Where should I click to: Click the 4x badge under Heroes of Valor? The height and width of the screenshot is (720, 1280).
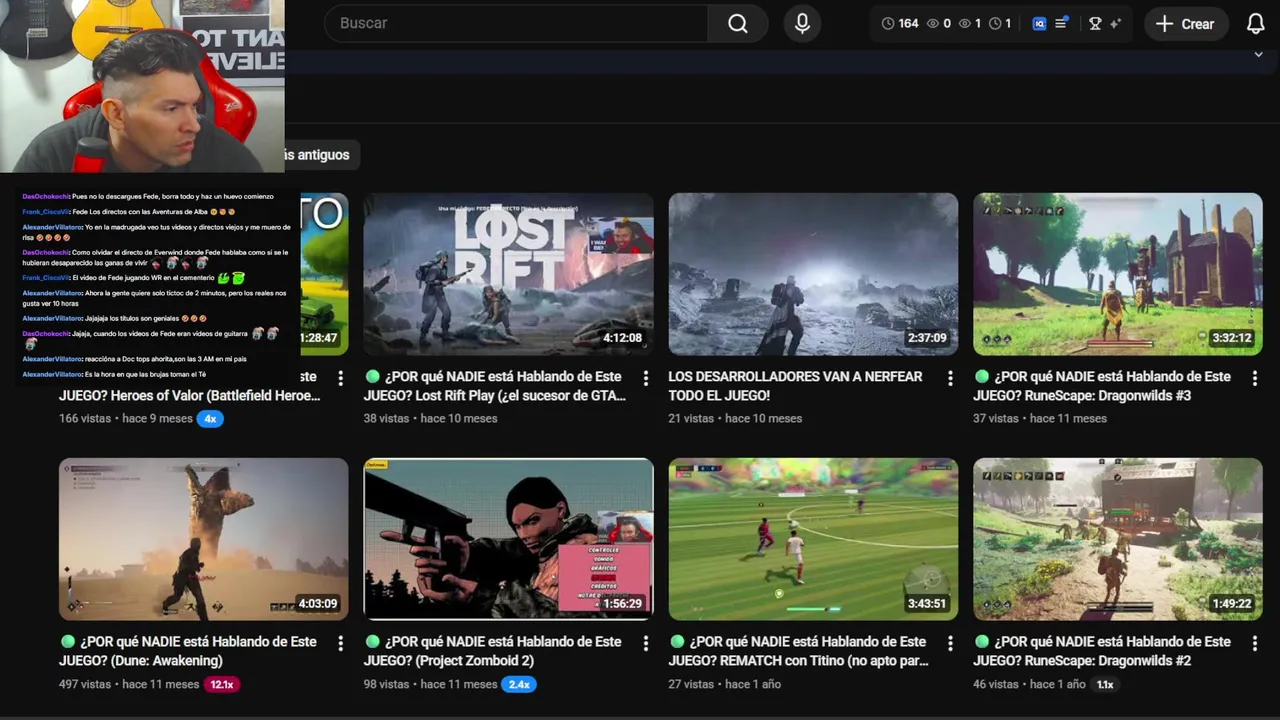coord(210,419)
